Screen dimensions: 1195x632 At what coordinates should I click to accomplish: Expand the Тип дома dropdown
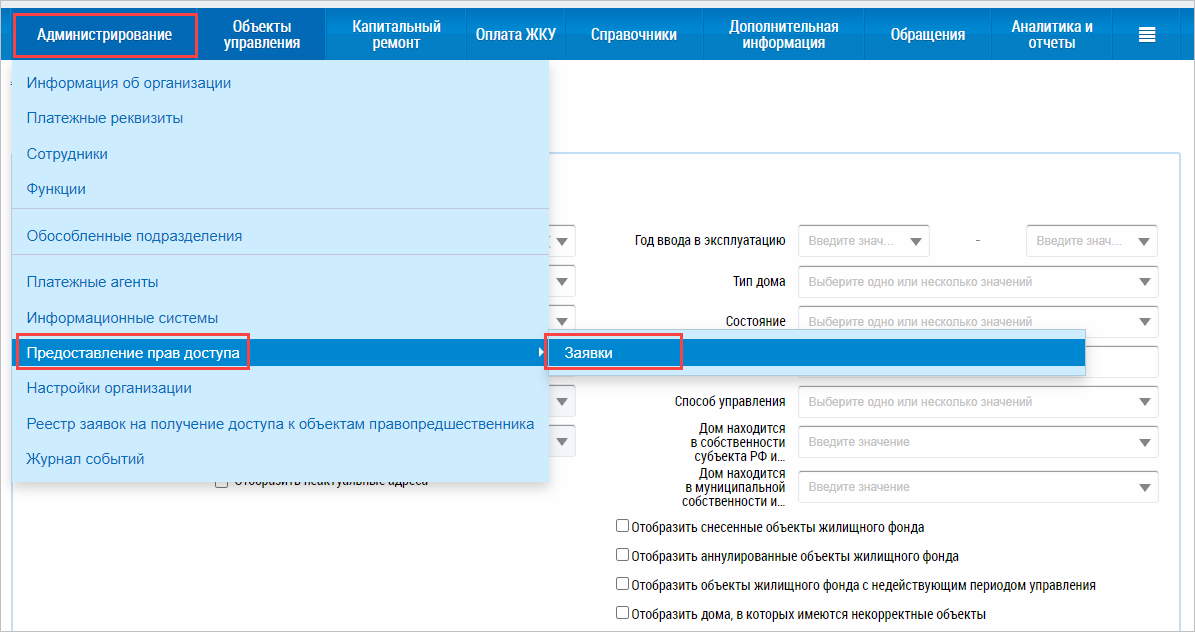coord(978,282)
